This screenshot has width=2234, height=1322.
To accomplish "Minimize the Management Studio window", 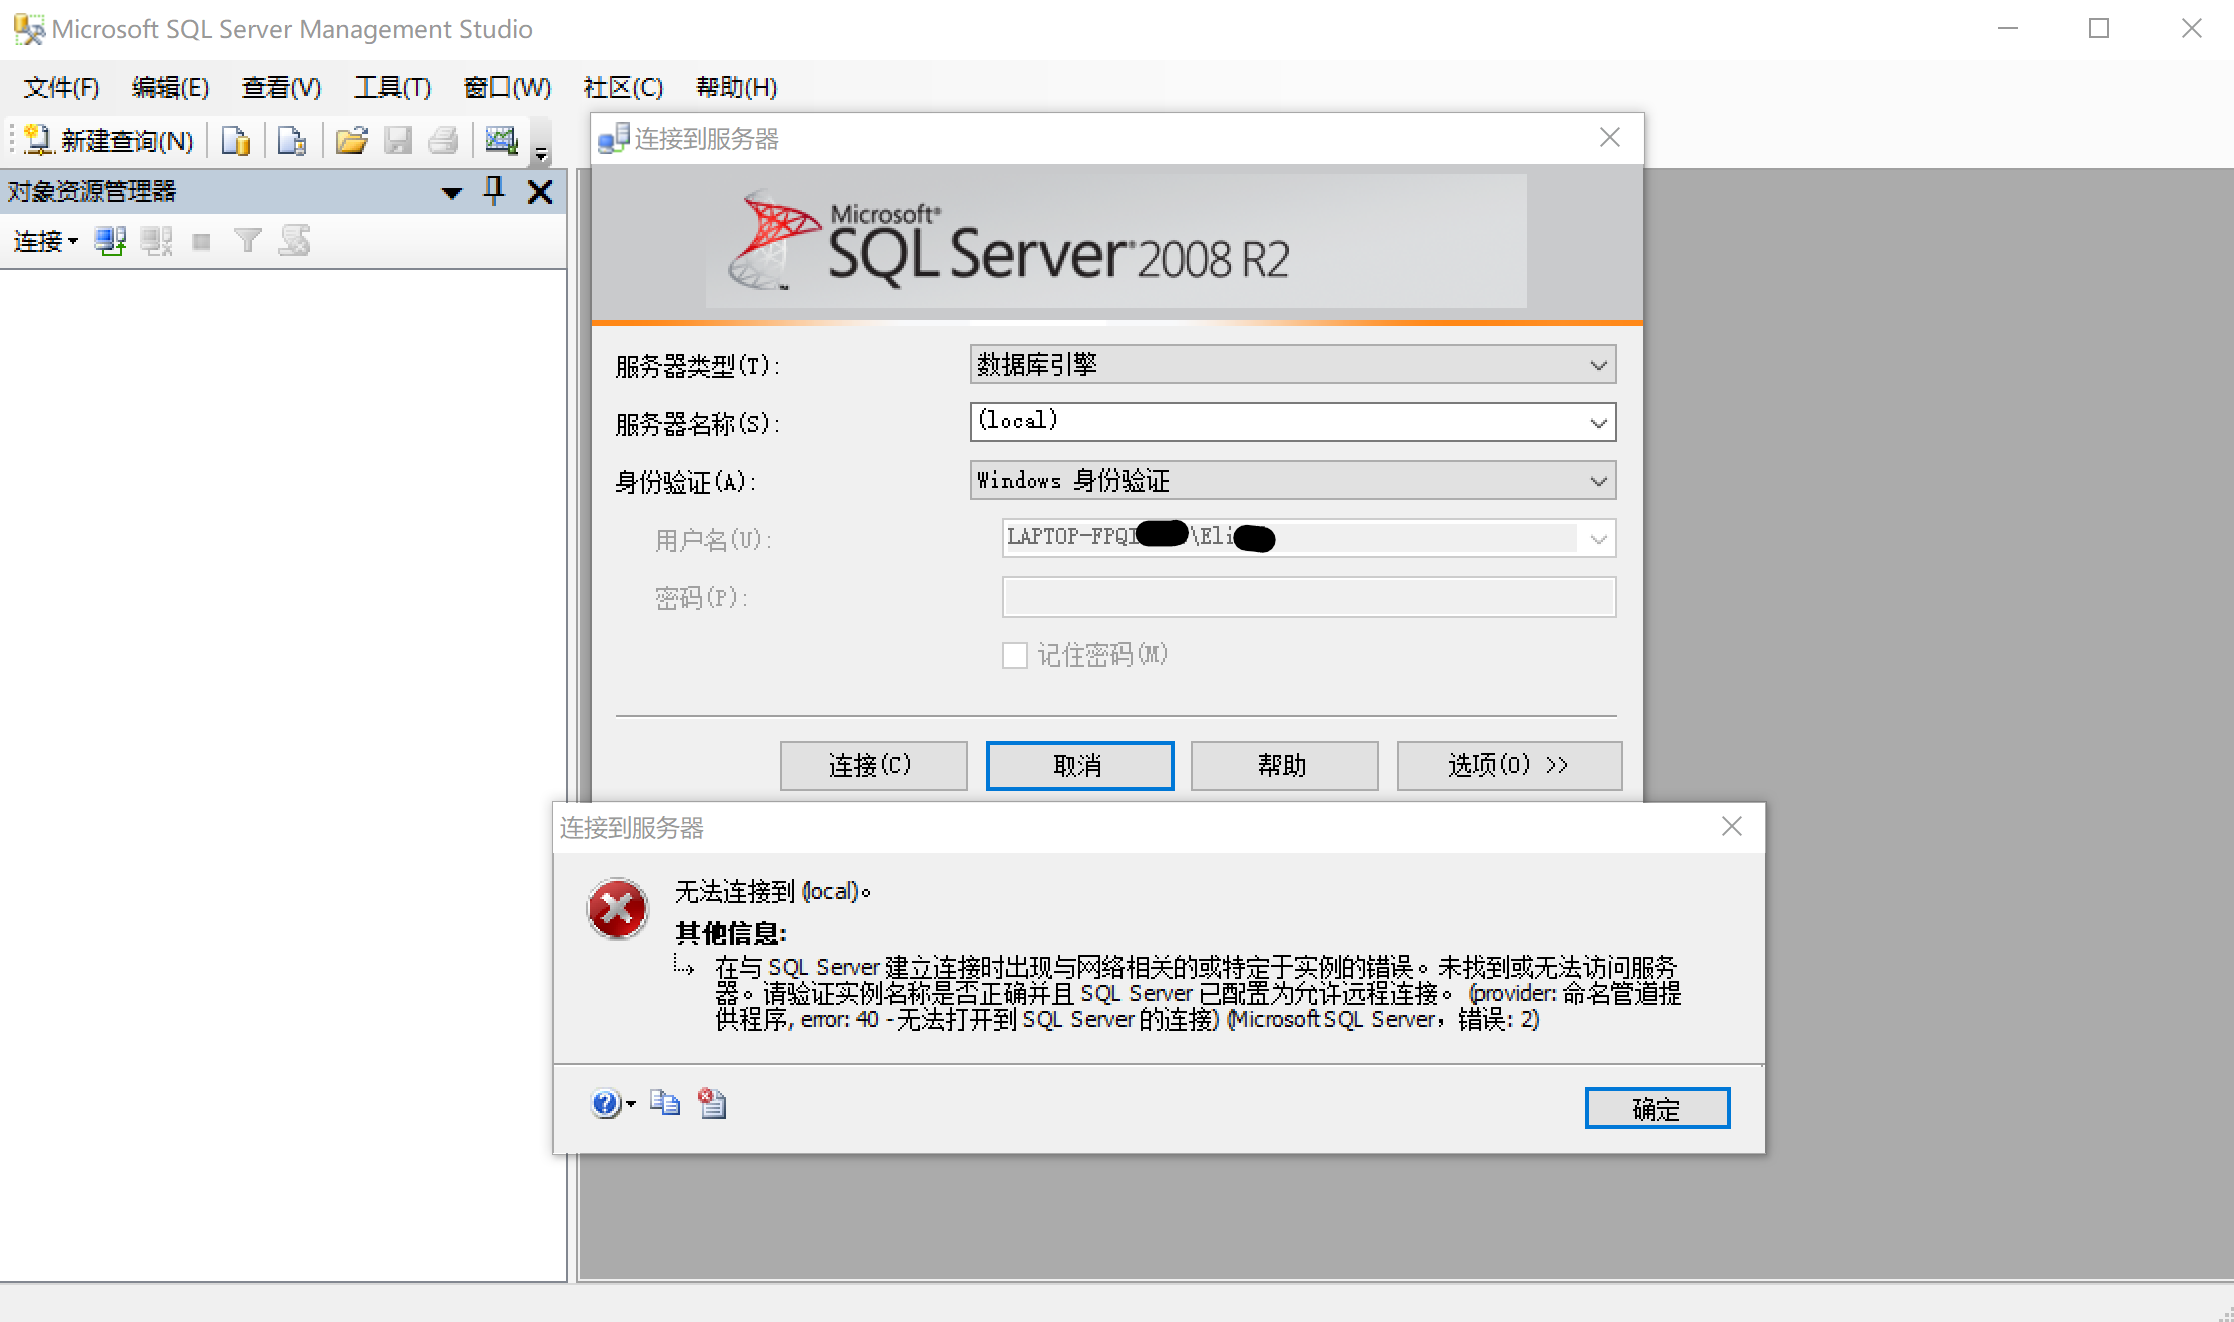I will (2008, 29).
